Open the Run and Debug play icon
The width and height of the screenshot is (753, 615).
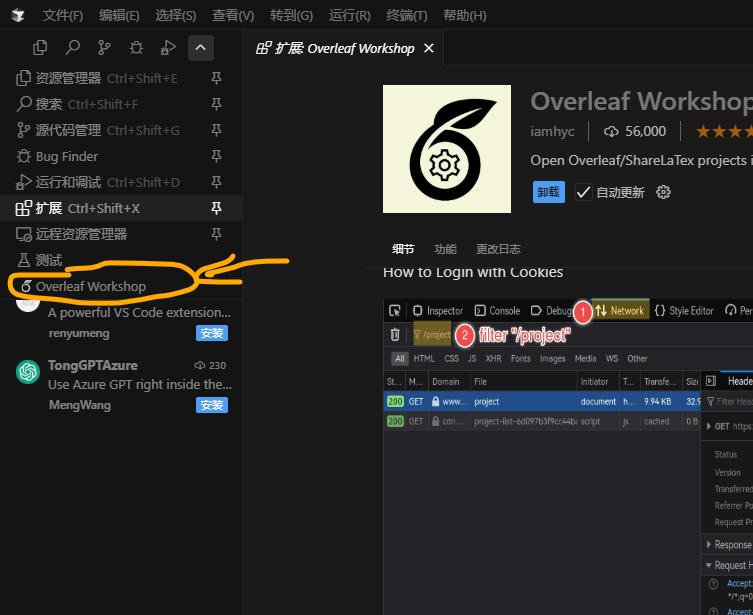coord(168,48)
